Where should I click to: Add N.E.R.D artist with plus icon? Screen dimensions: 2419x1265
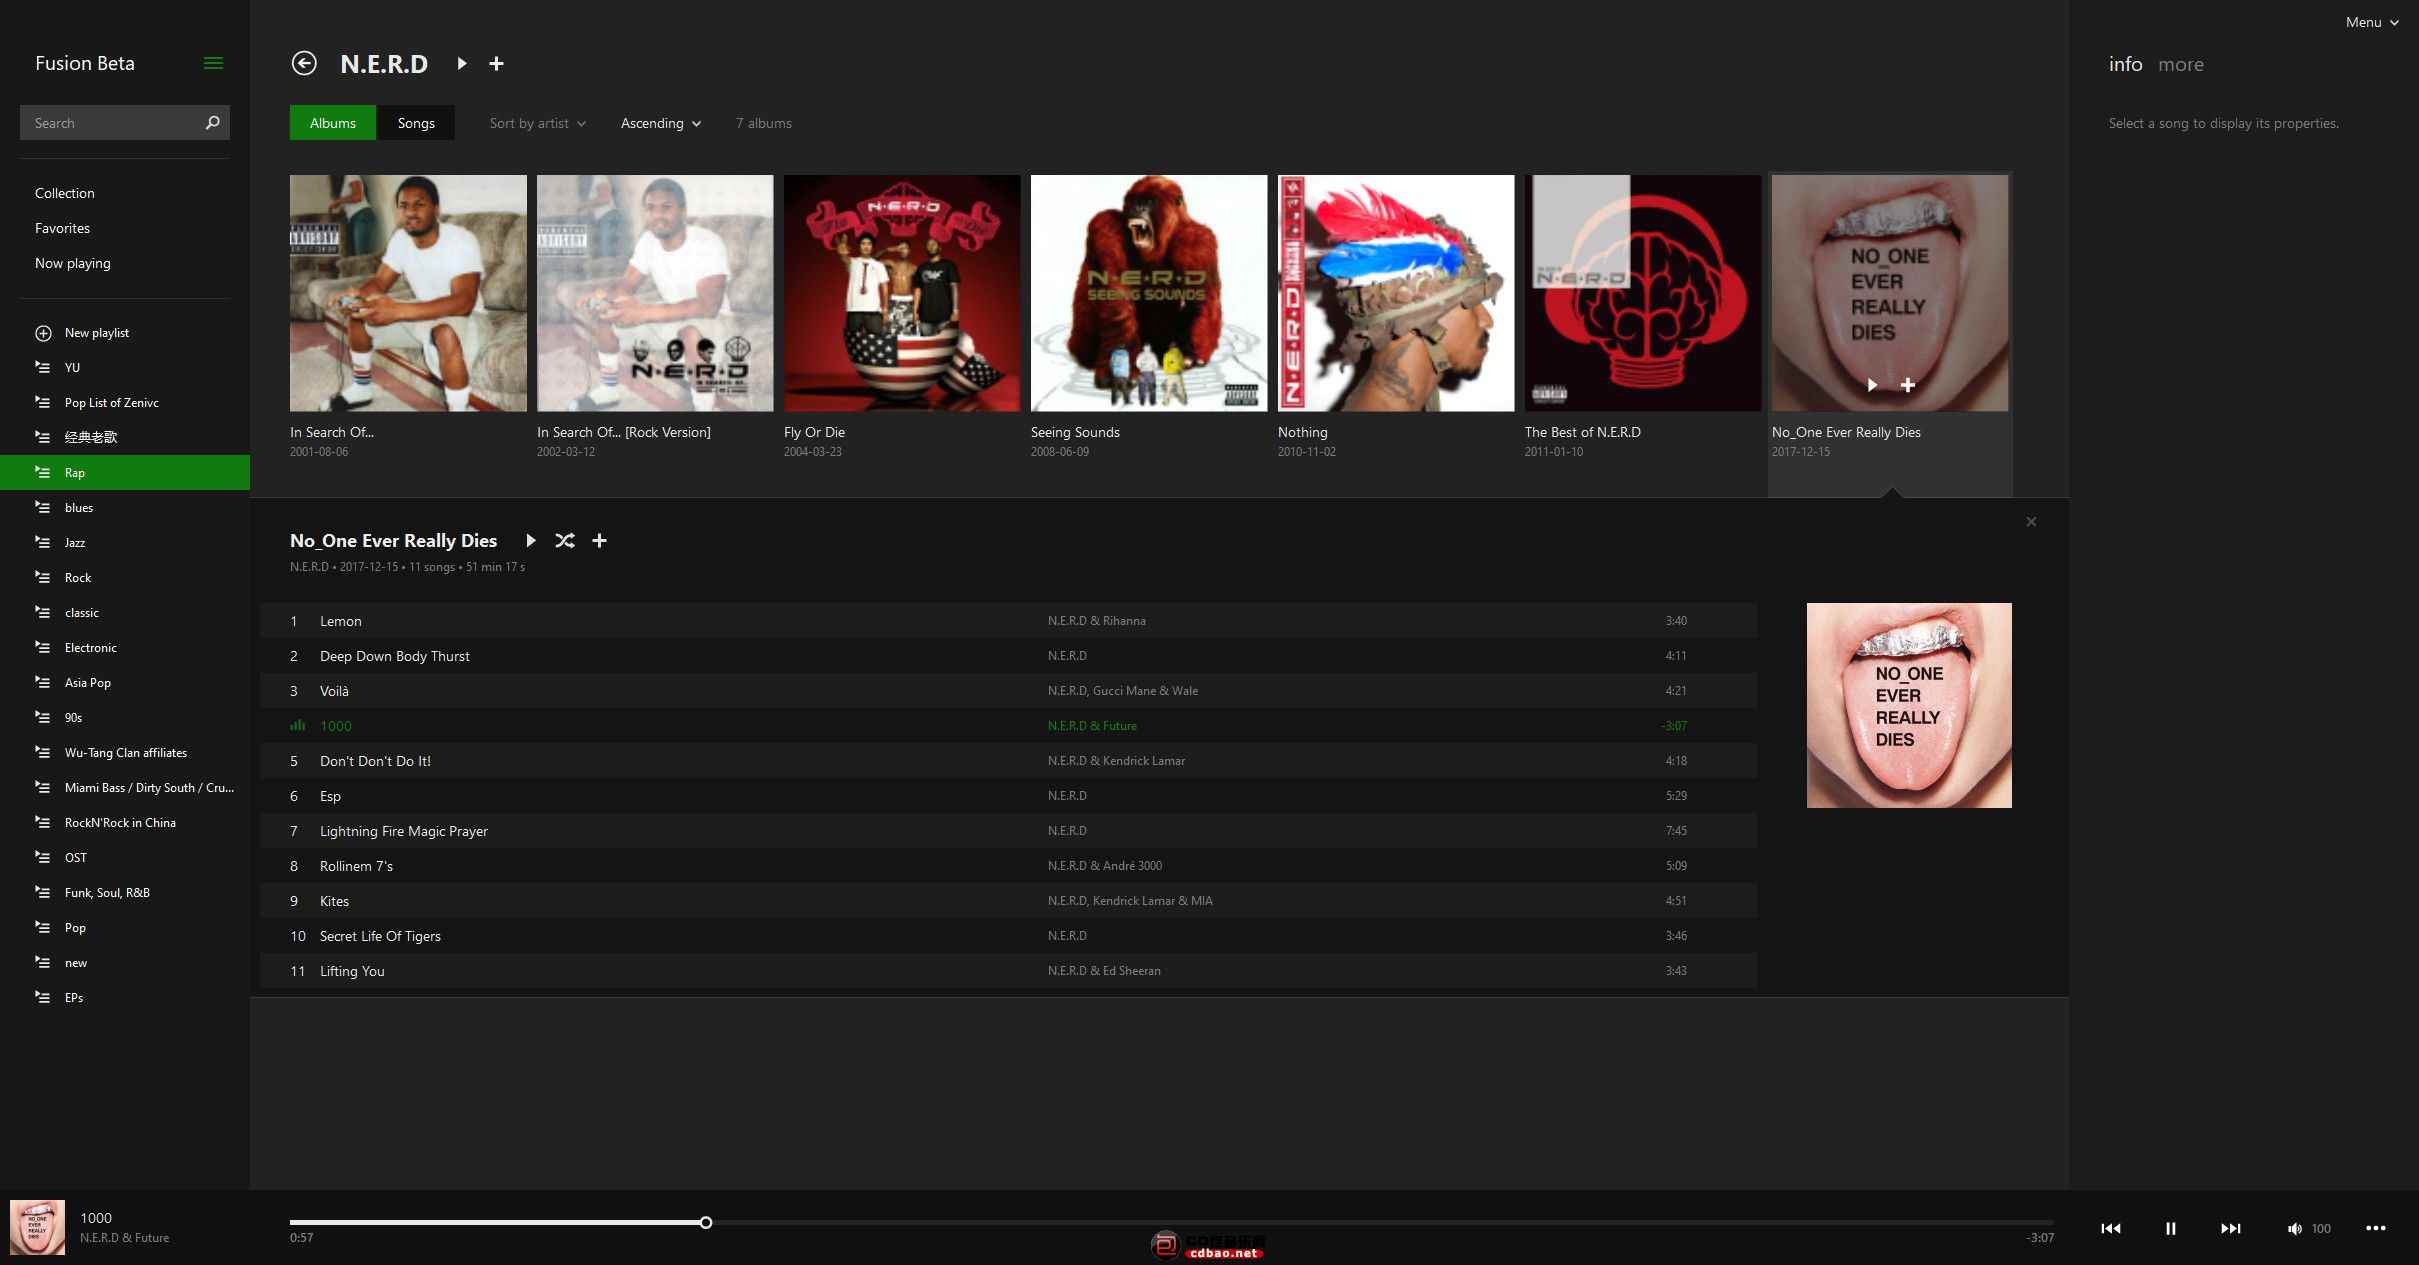(496, 63)
